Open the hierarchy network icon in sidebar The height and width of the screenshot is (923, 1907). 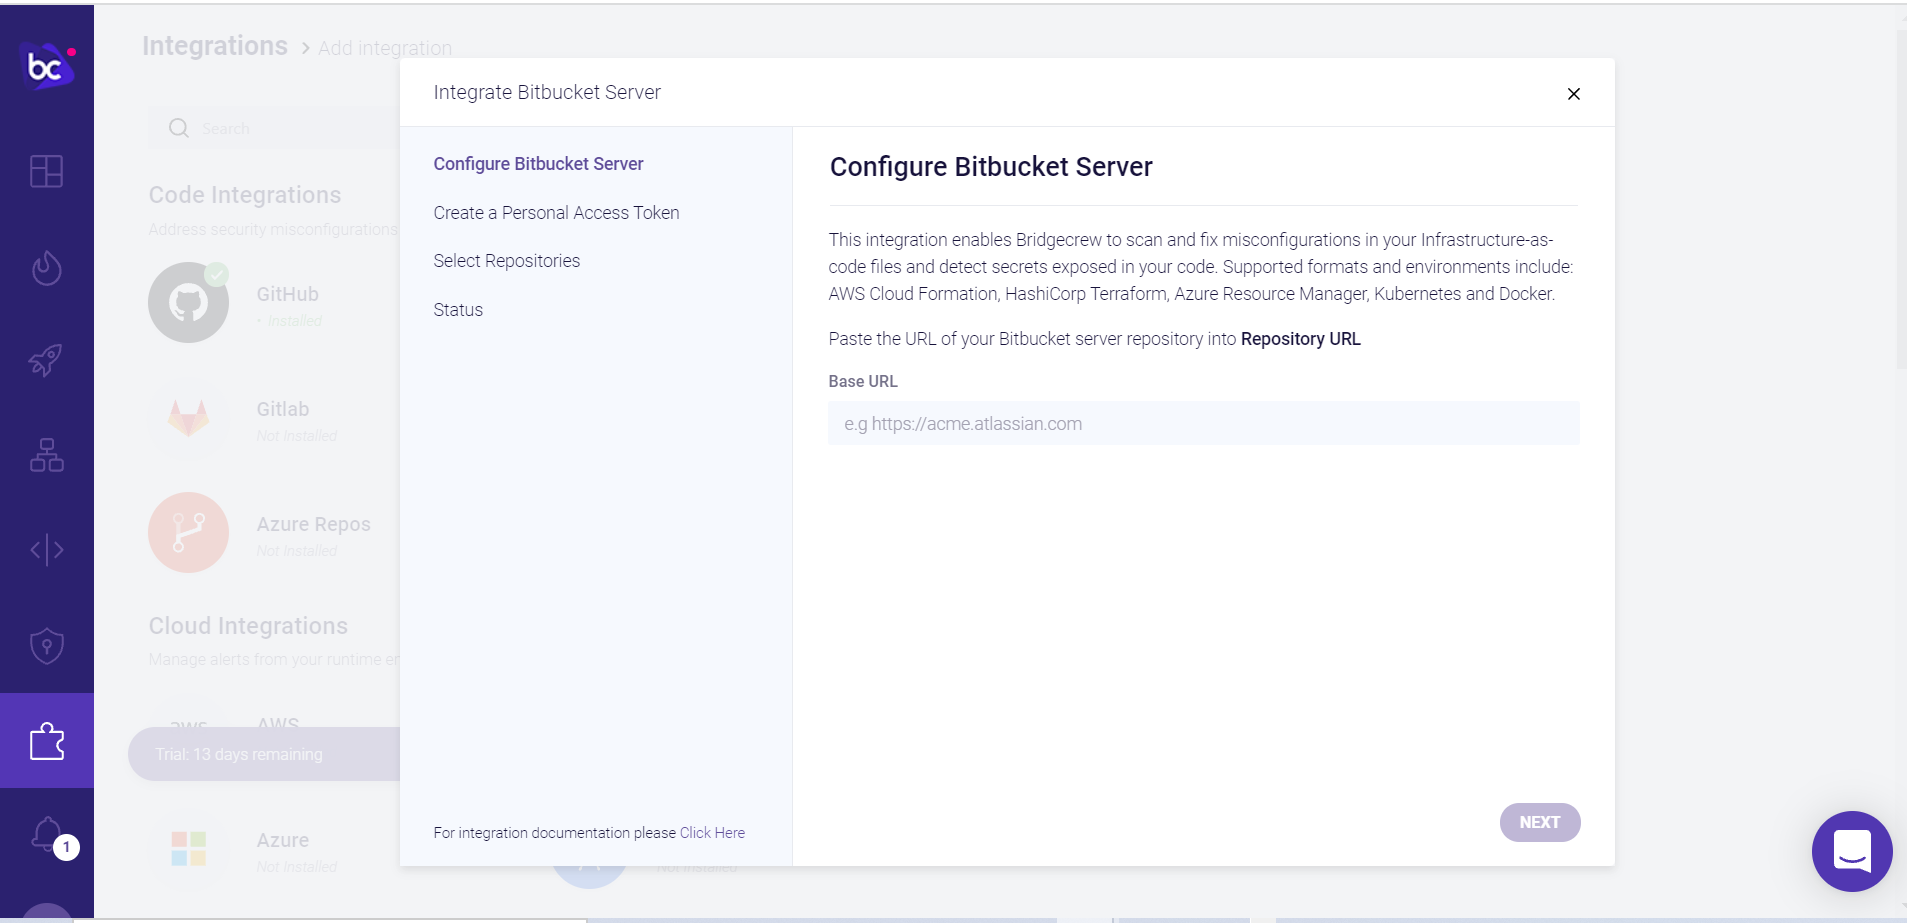pyautogui.click(x=47, y=455)
